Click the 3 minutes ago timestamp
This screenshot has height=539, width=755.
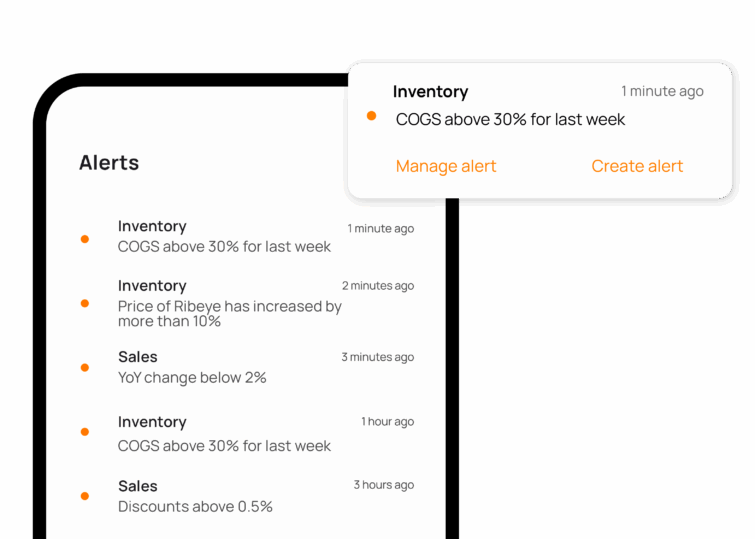[377, 357]
